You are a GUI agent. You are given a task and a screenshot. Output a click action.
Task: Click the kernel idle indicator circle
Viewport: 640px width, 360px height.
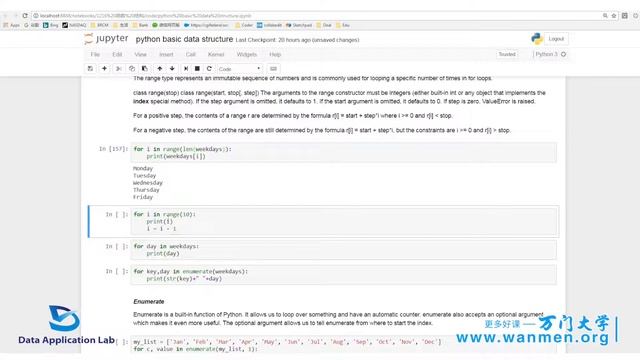click(564, 54)
